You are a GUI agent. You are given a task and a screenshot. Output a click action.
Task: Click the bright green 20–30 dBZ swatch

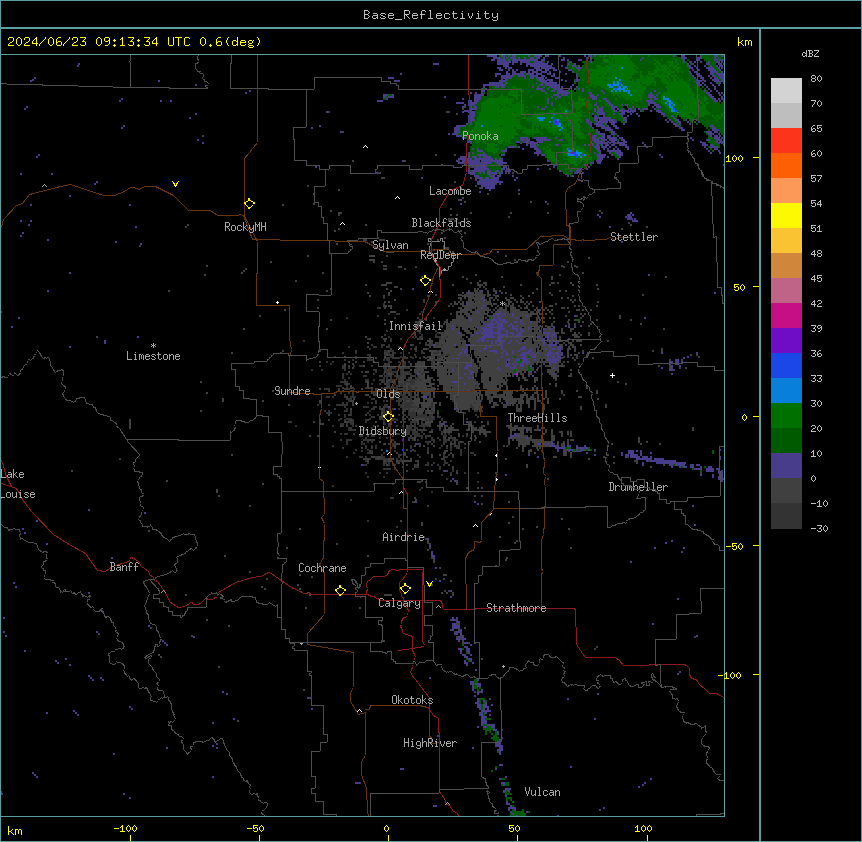786,416
